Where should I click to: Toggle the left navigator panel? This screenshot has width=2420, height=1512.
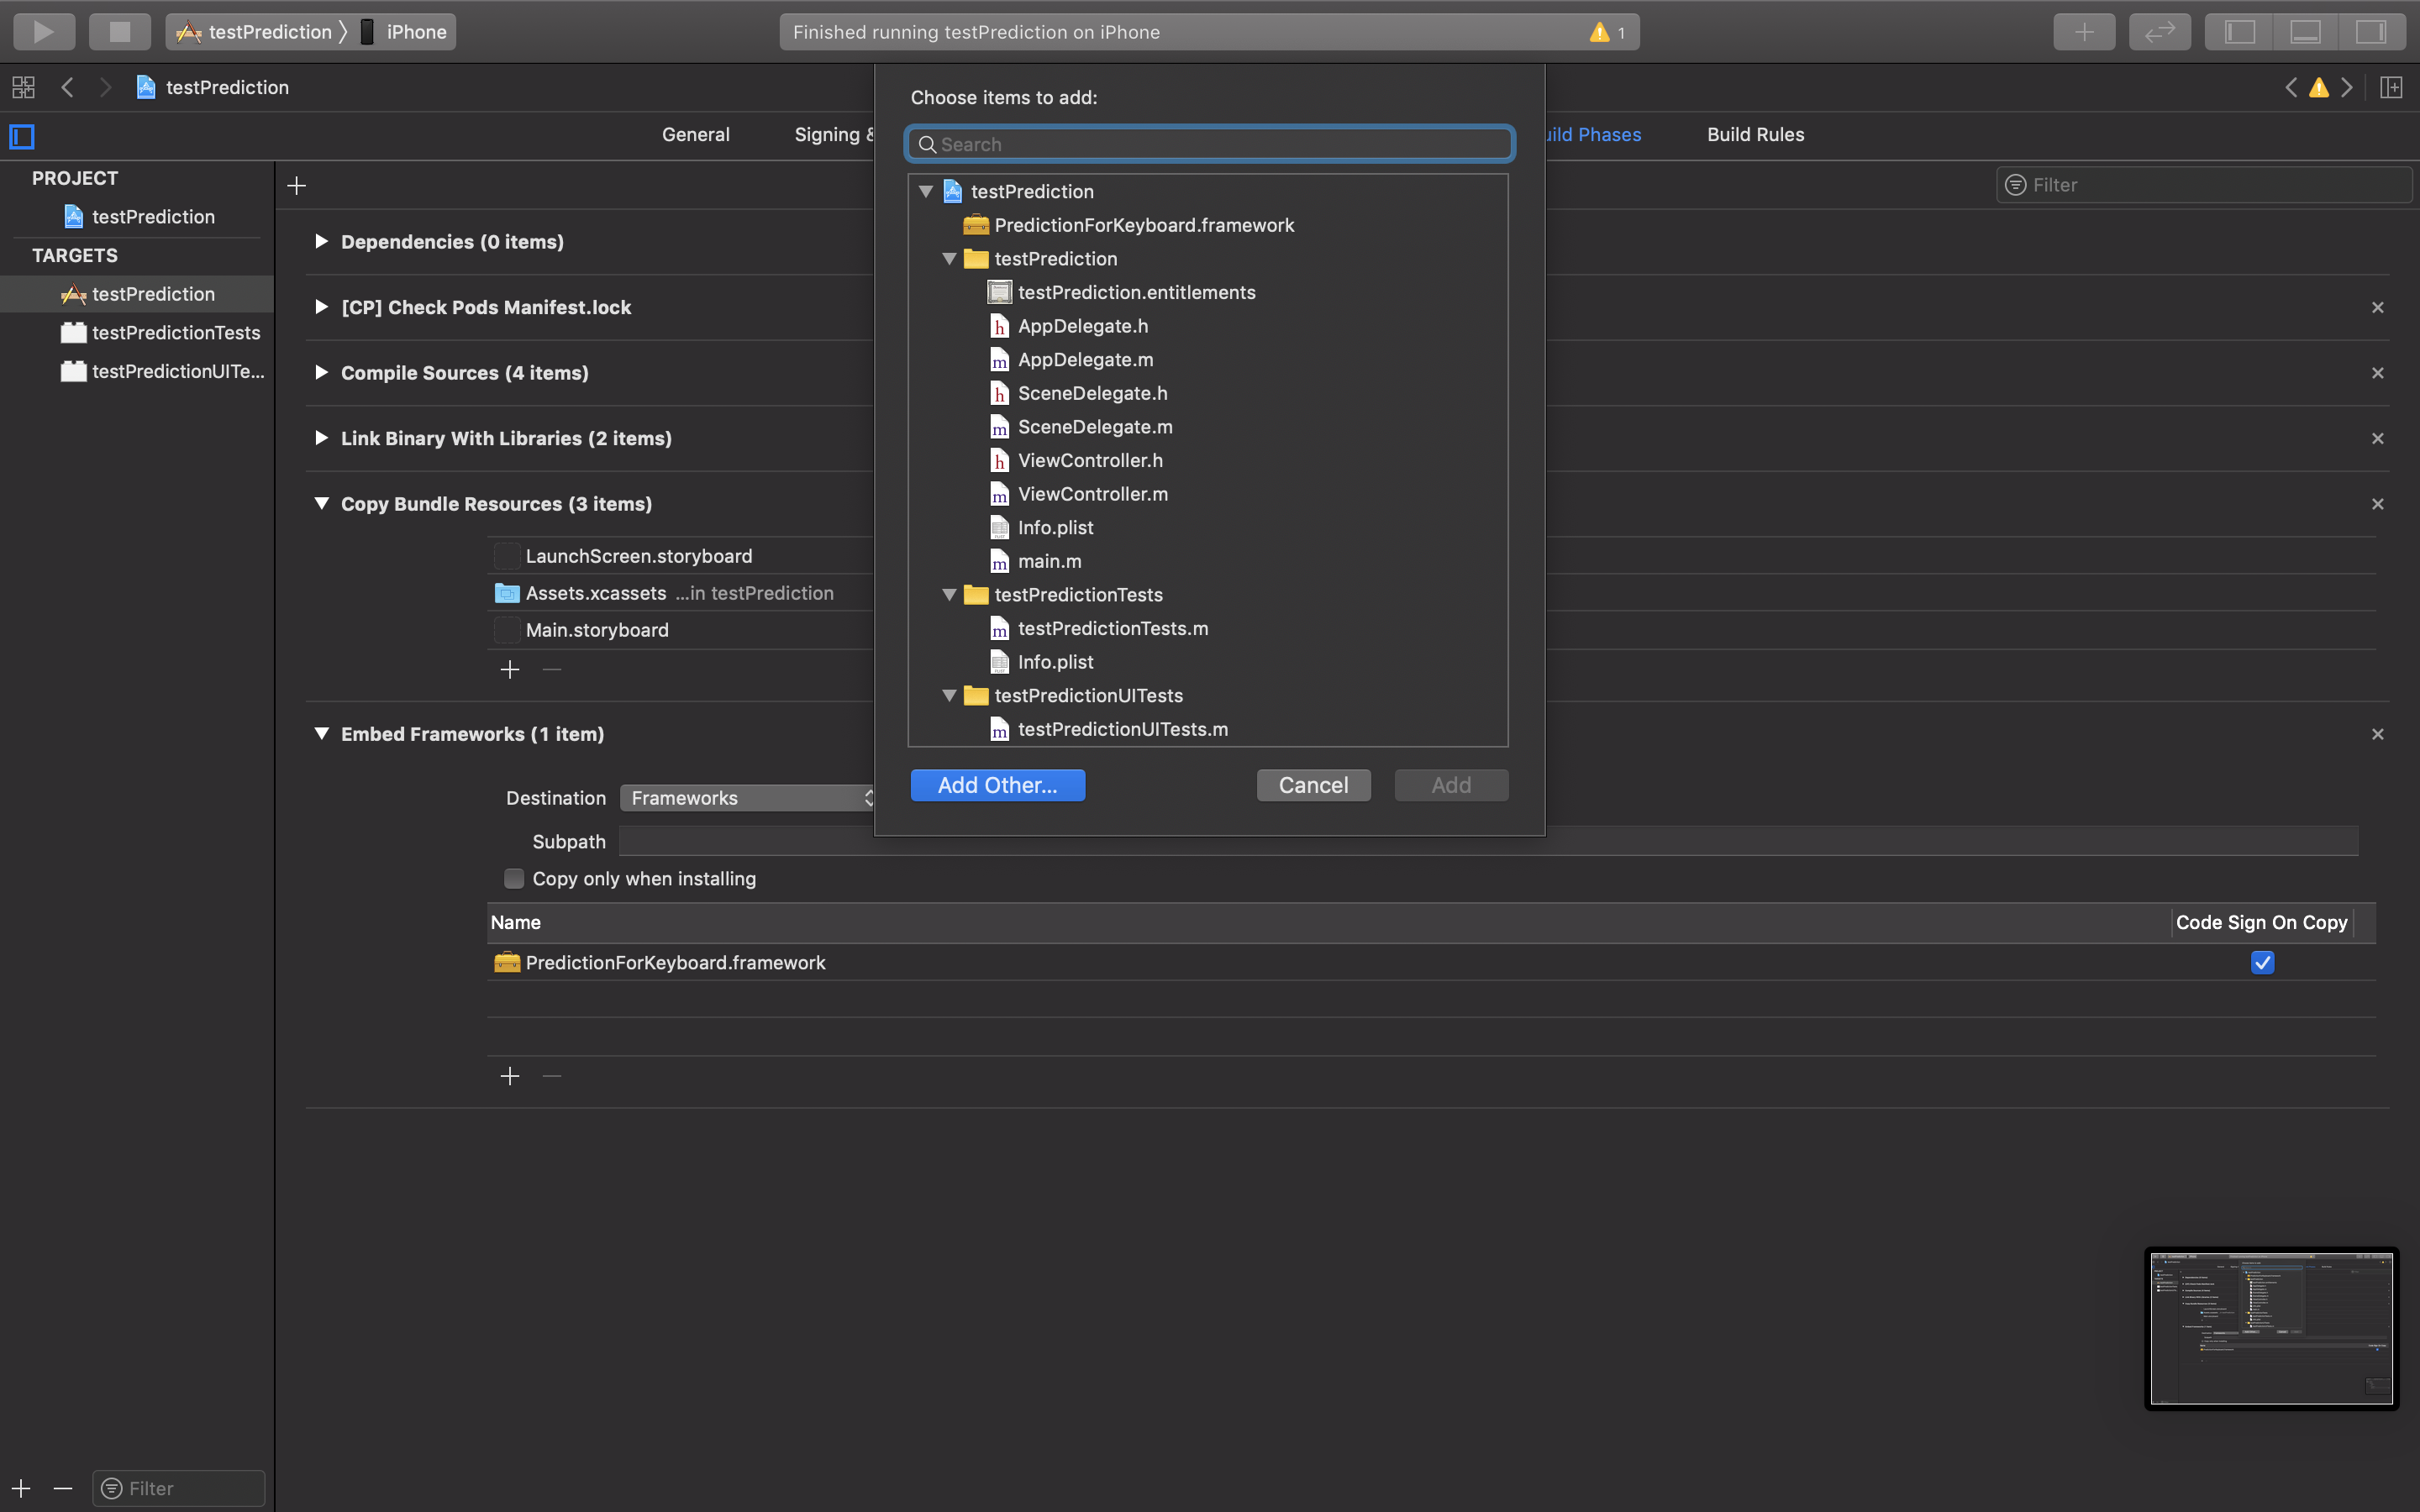point(2239,32)
